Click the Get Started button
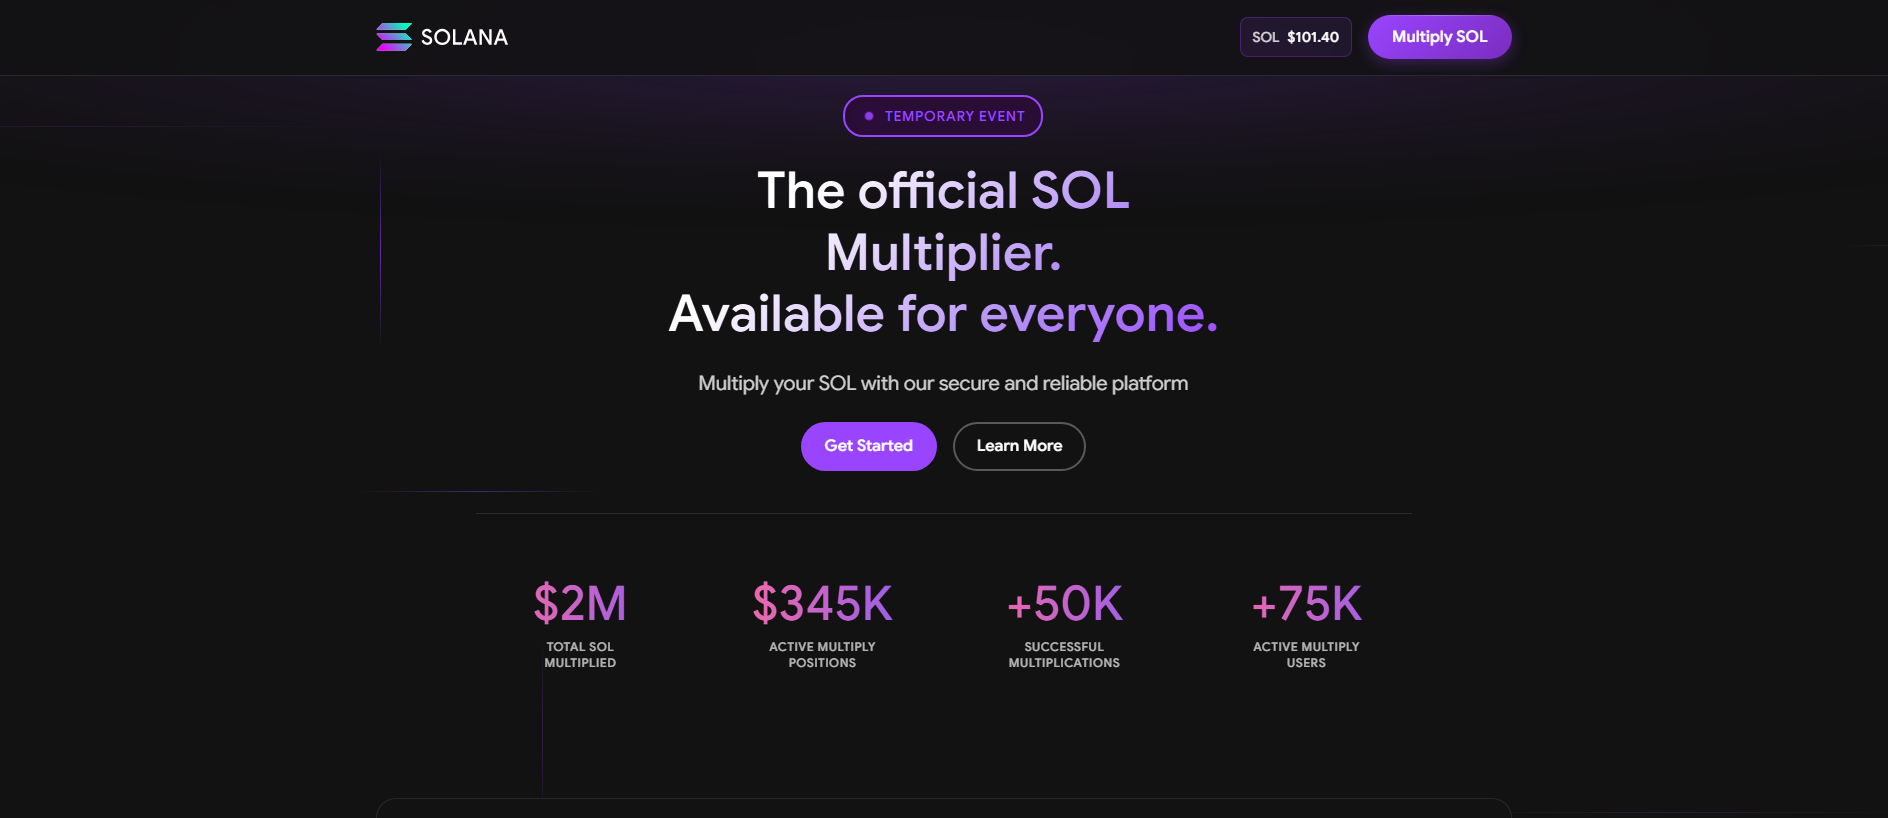 (x=868, y=446)
